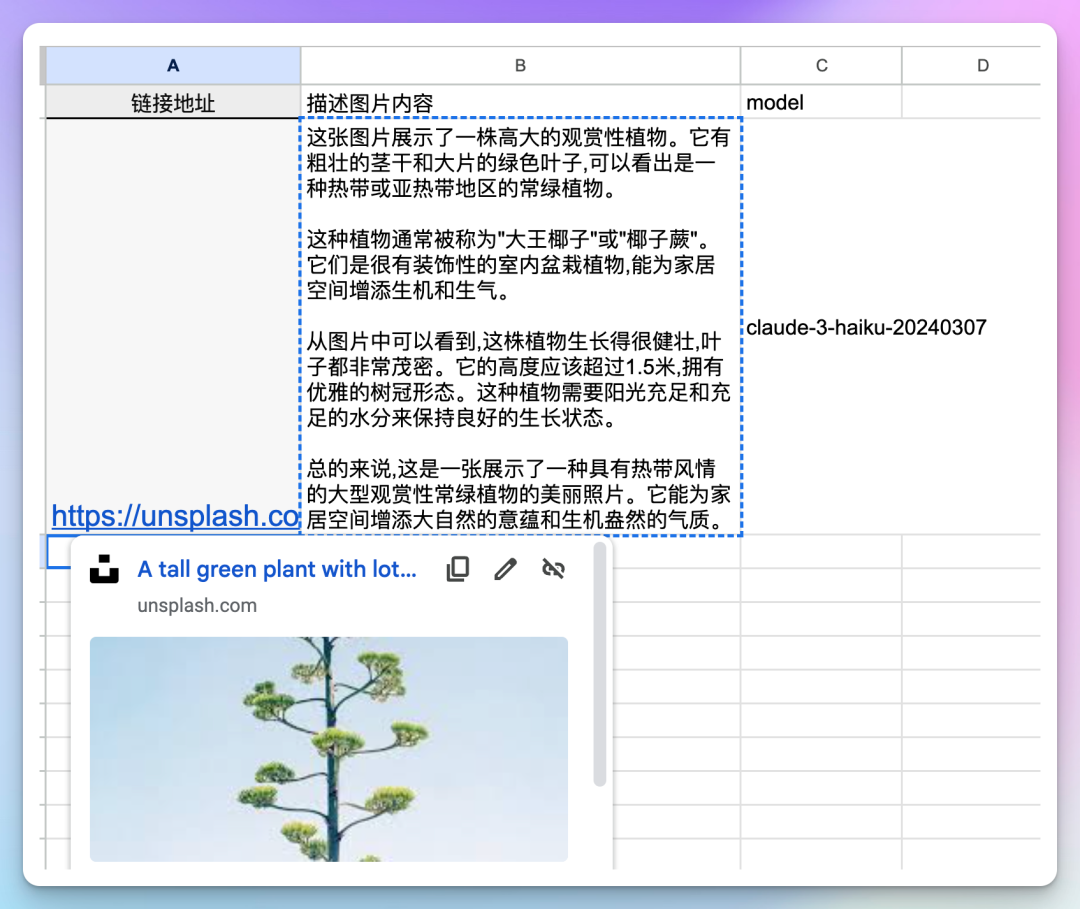Click the pencil edit link icon
This screenshot has height=909, width=1080.
[x=506, y=569]
